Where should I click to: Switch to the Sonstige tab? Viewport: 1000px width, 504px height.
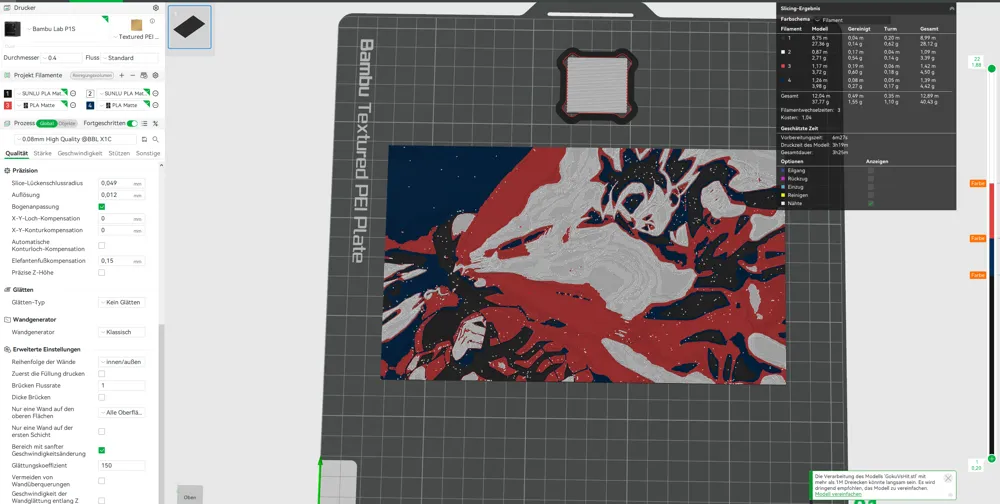(x=148, y=153)
